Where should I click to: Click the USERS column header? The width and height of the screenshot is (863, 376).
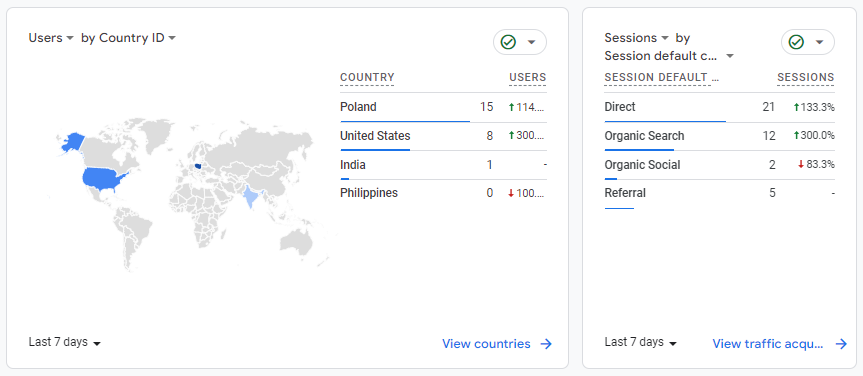[x=527, y=78]
